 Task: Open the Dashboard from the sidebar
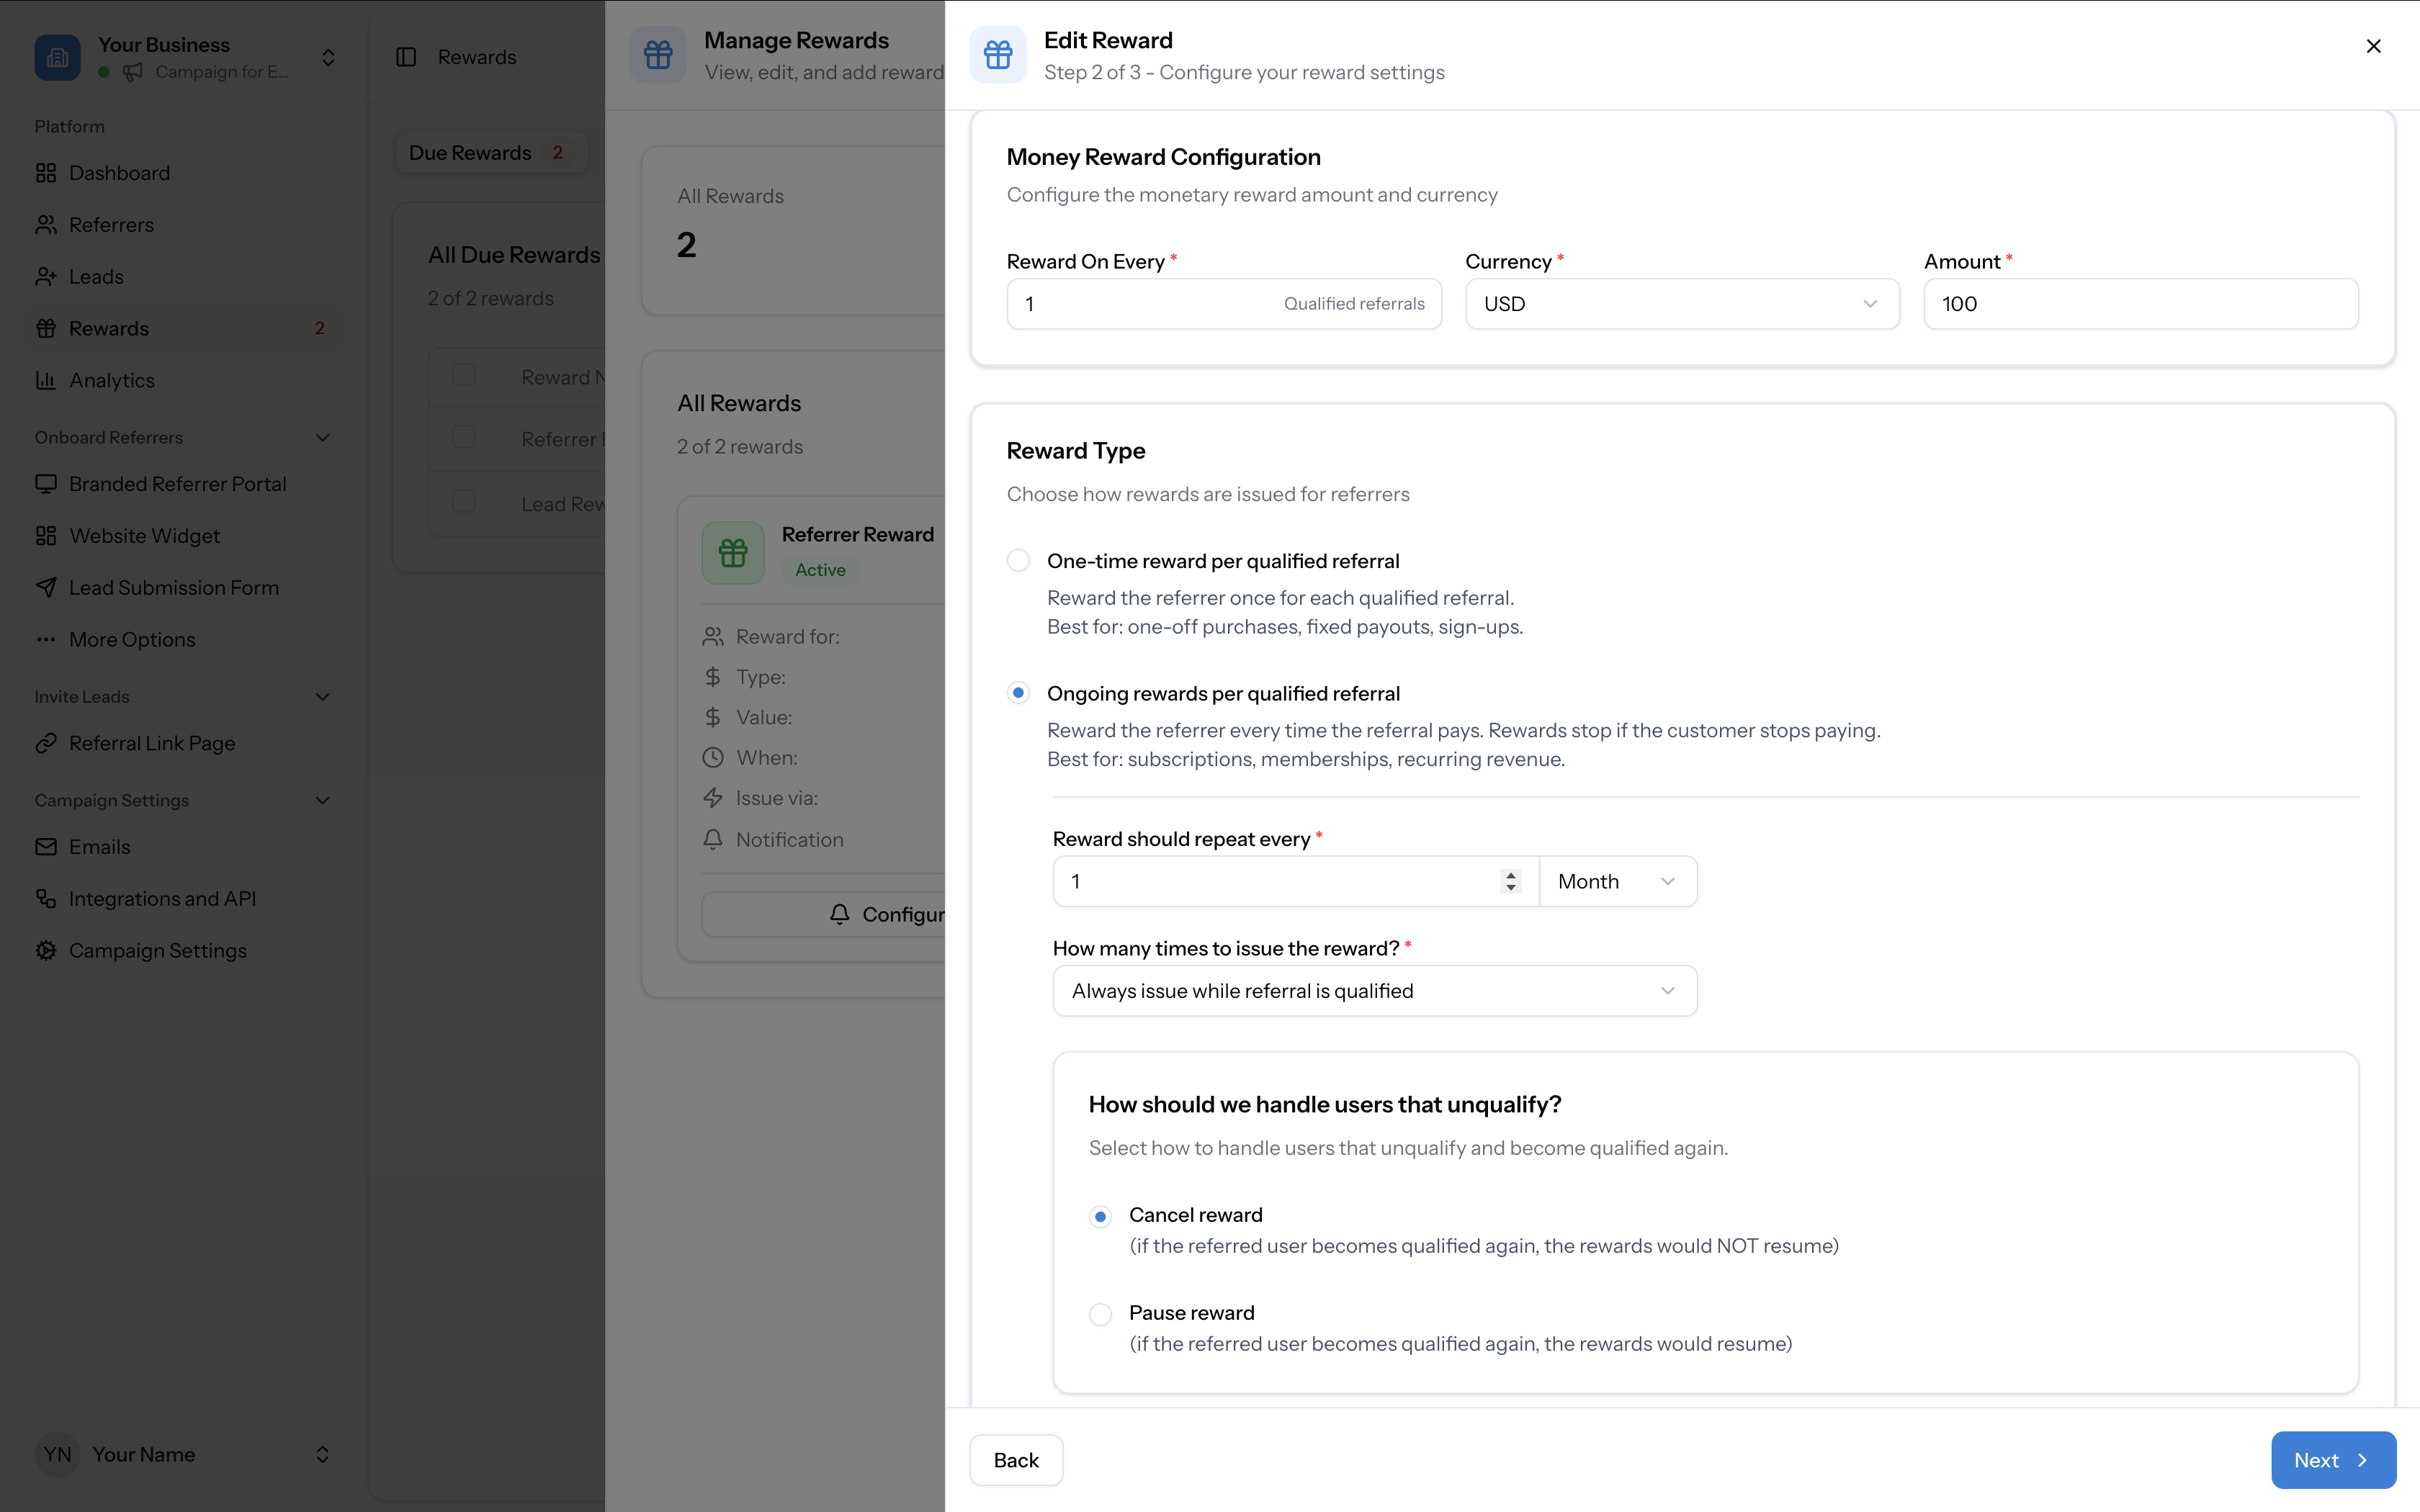[x=119, y=172]
